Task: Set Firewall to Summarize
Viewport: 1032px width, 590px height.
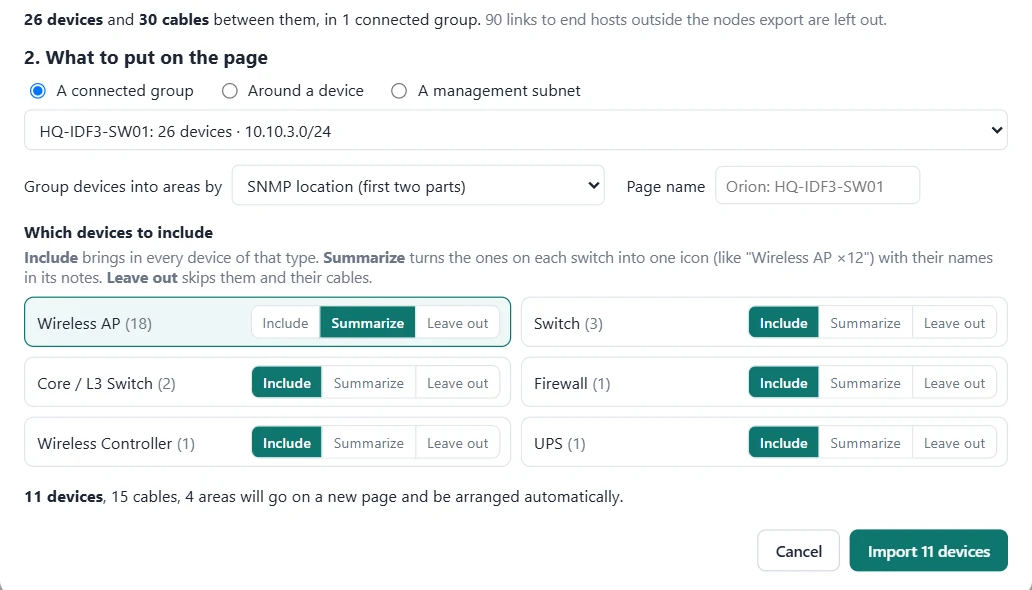Action: [x=865, y=383]
